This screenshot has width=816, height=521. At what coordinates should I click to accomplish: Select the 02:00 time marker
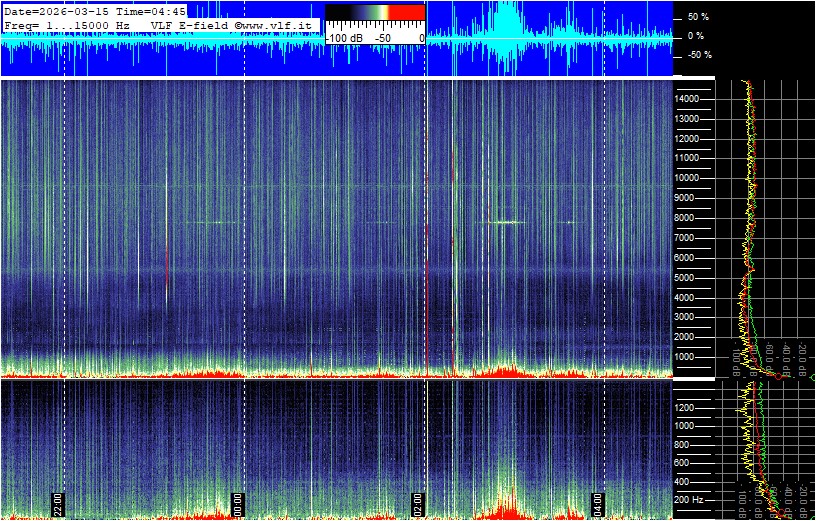tap(418, 504)
